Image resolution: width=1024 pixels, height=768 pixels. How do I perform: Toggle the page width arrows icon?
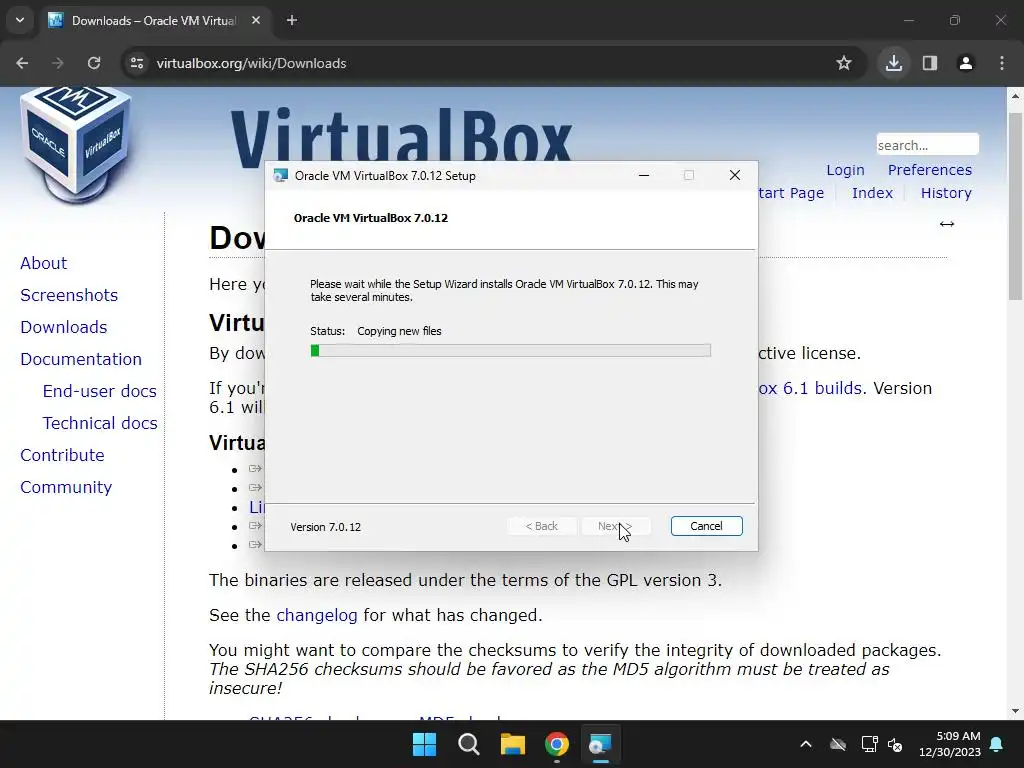click(x=946, y=224)
